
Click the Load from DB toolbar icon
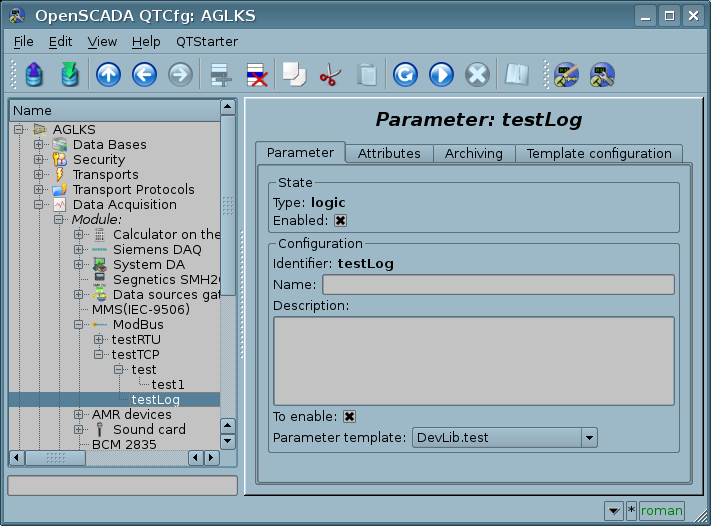tap(34, 74)
